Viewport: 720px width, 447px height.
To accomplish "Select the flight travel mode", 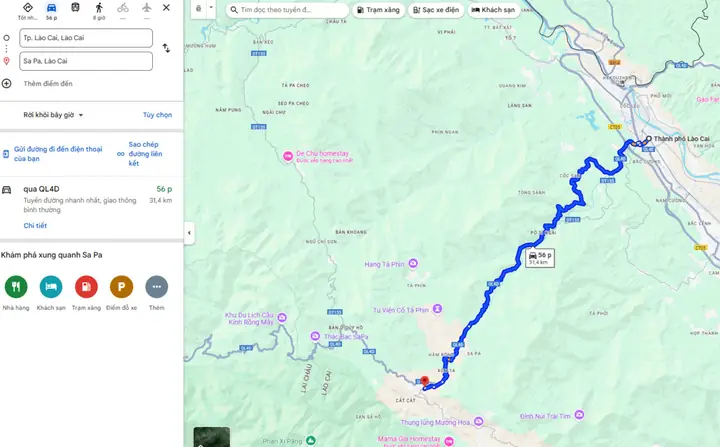I will click(x=146, y=7).
